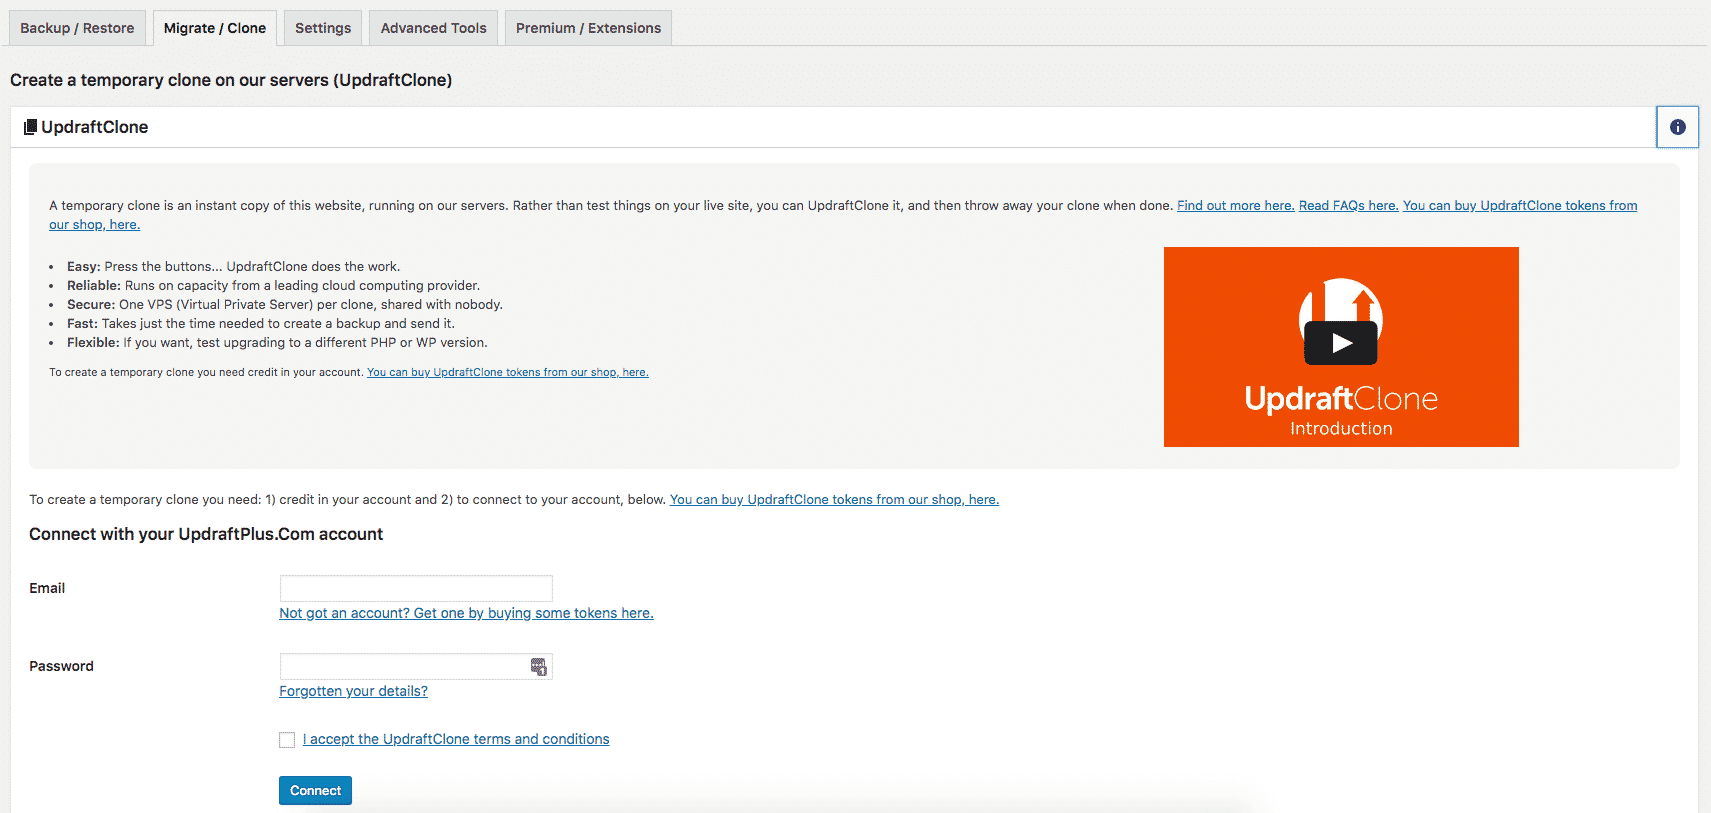Open the Premium / Extensions tab
Image resolution: width=1711 pixels, height=813 pixels.
(588, 28)
